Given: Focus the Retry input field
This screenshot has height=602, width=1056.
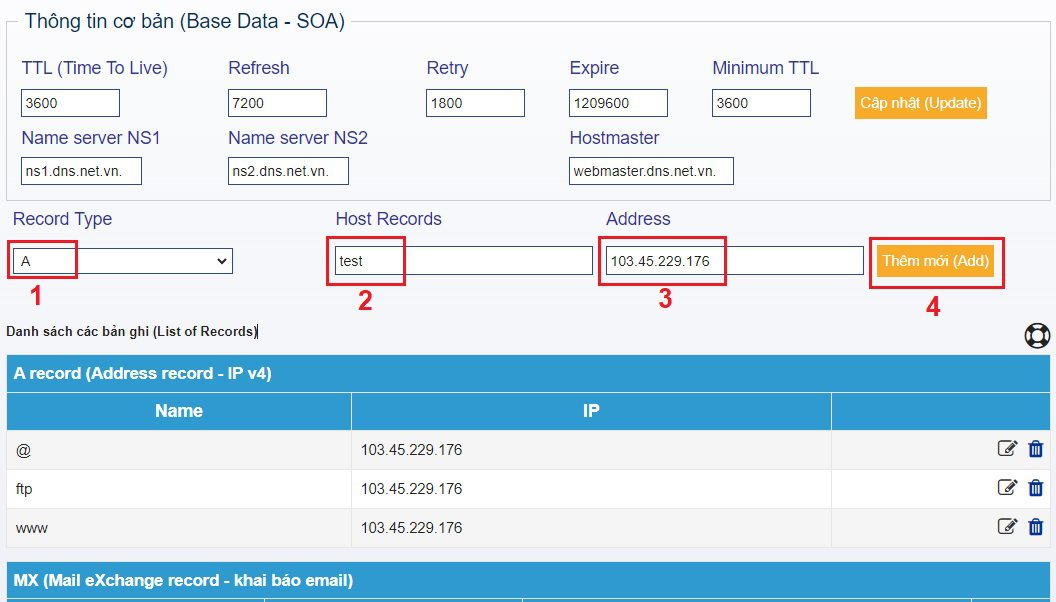Looking at the screenshot, I should tap(475, 103).
